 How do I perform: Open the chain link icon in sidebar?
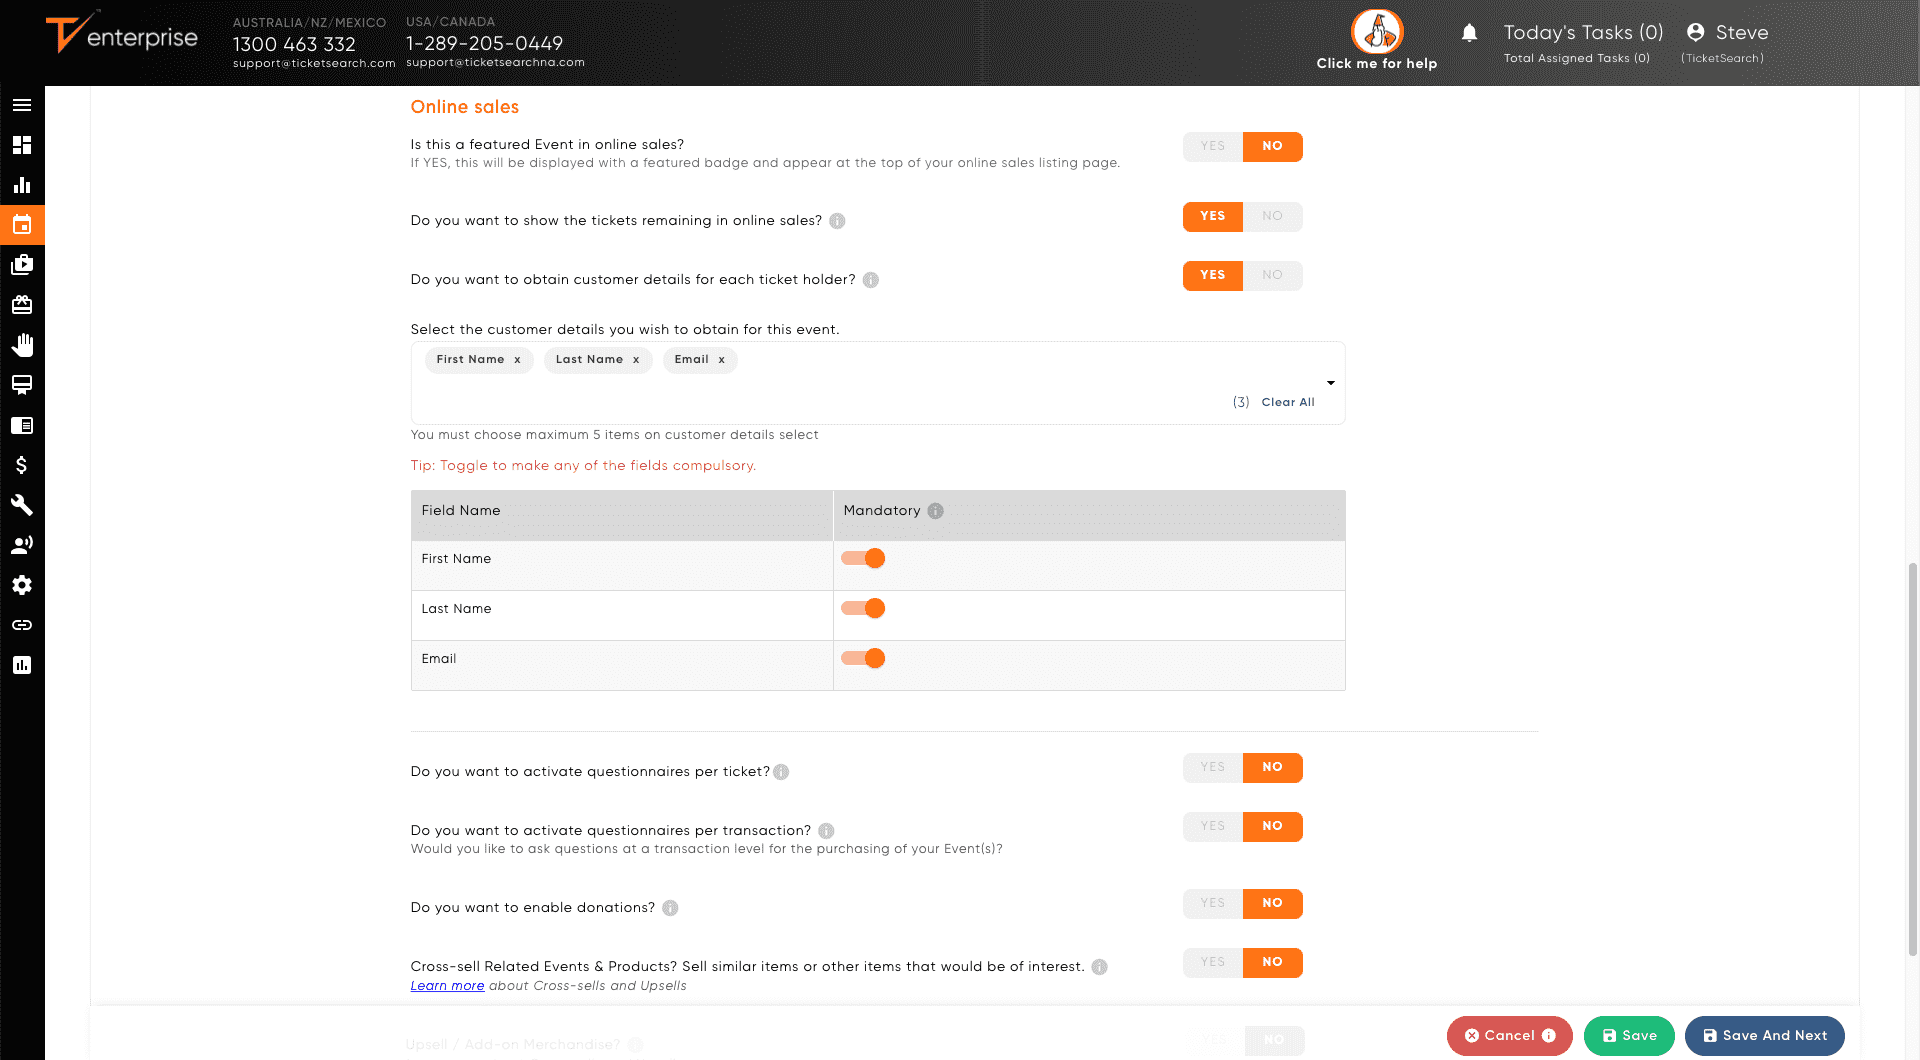22,625
